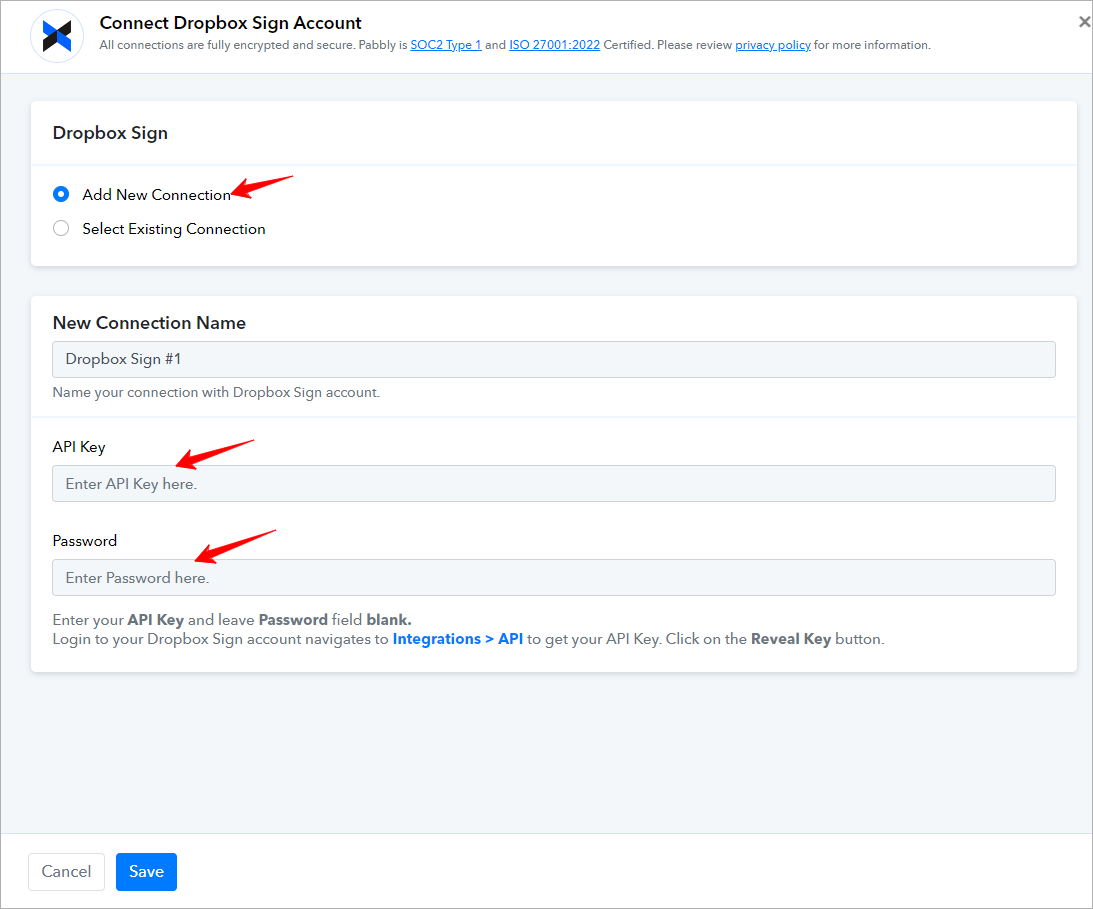Open the ISO 27001:2022 certification link
Screen dimensions: 1093x909
point(554,45)
